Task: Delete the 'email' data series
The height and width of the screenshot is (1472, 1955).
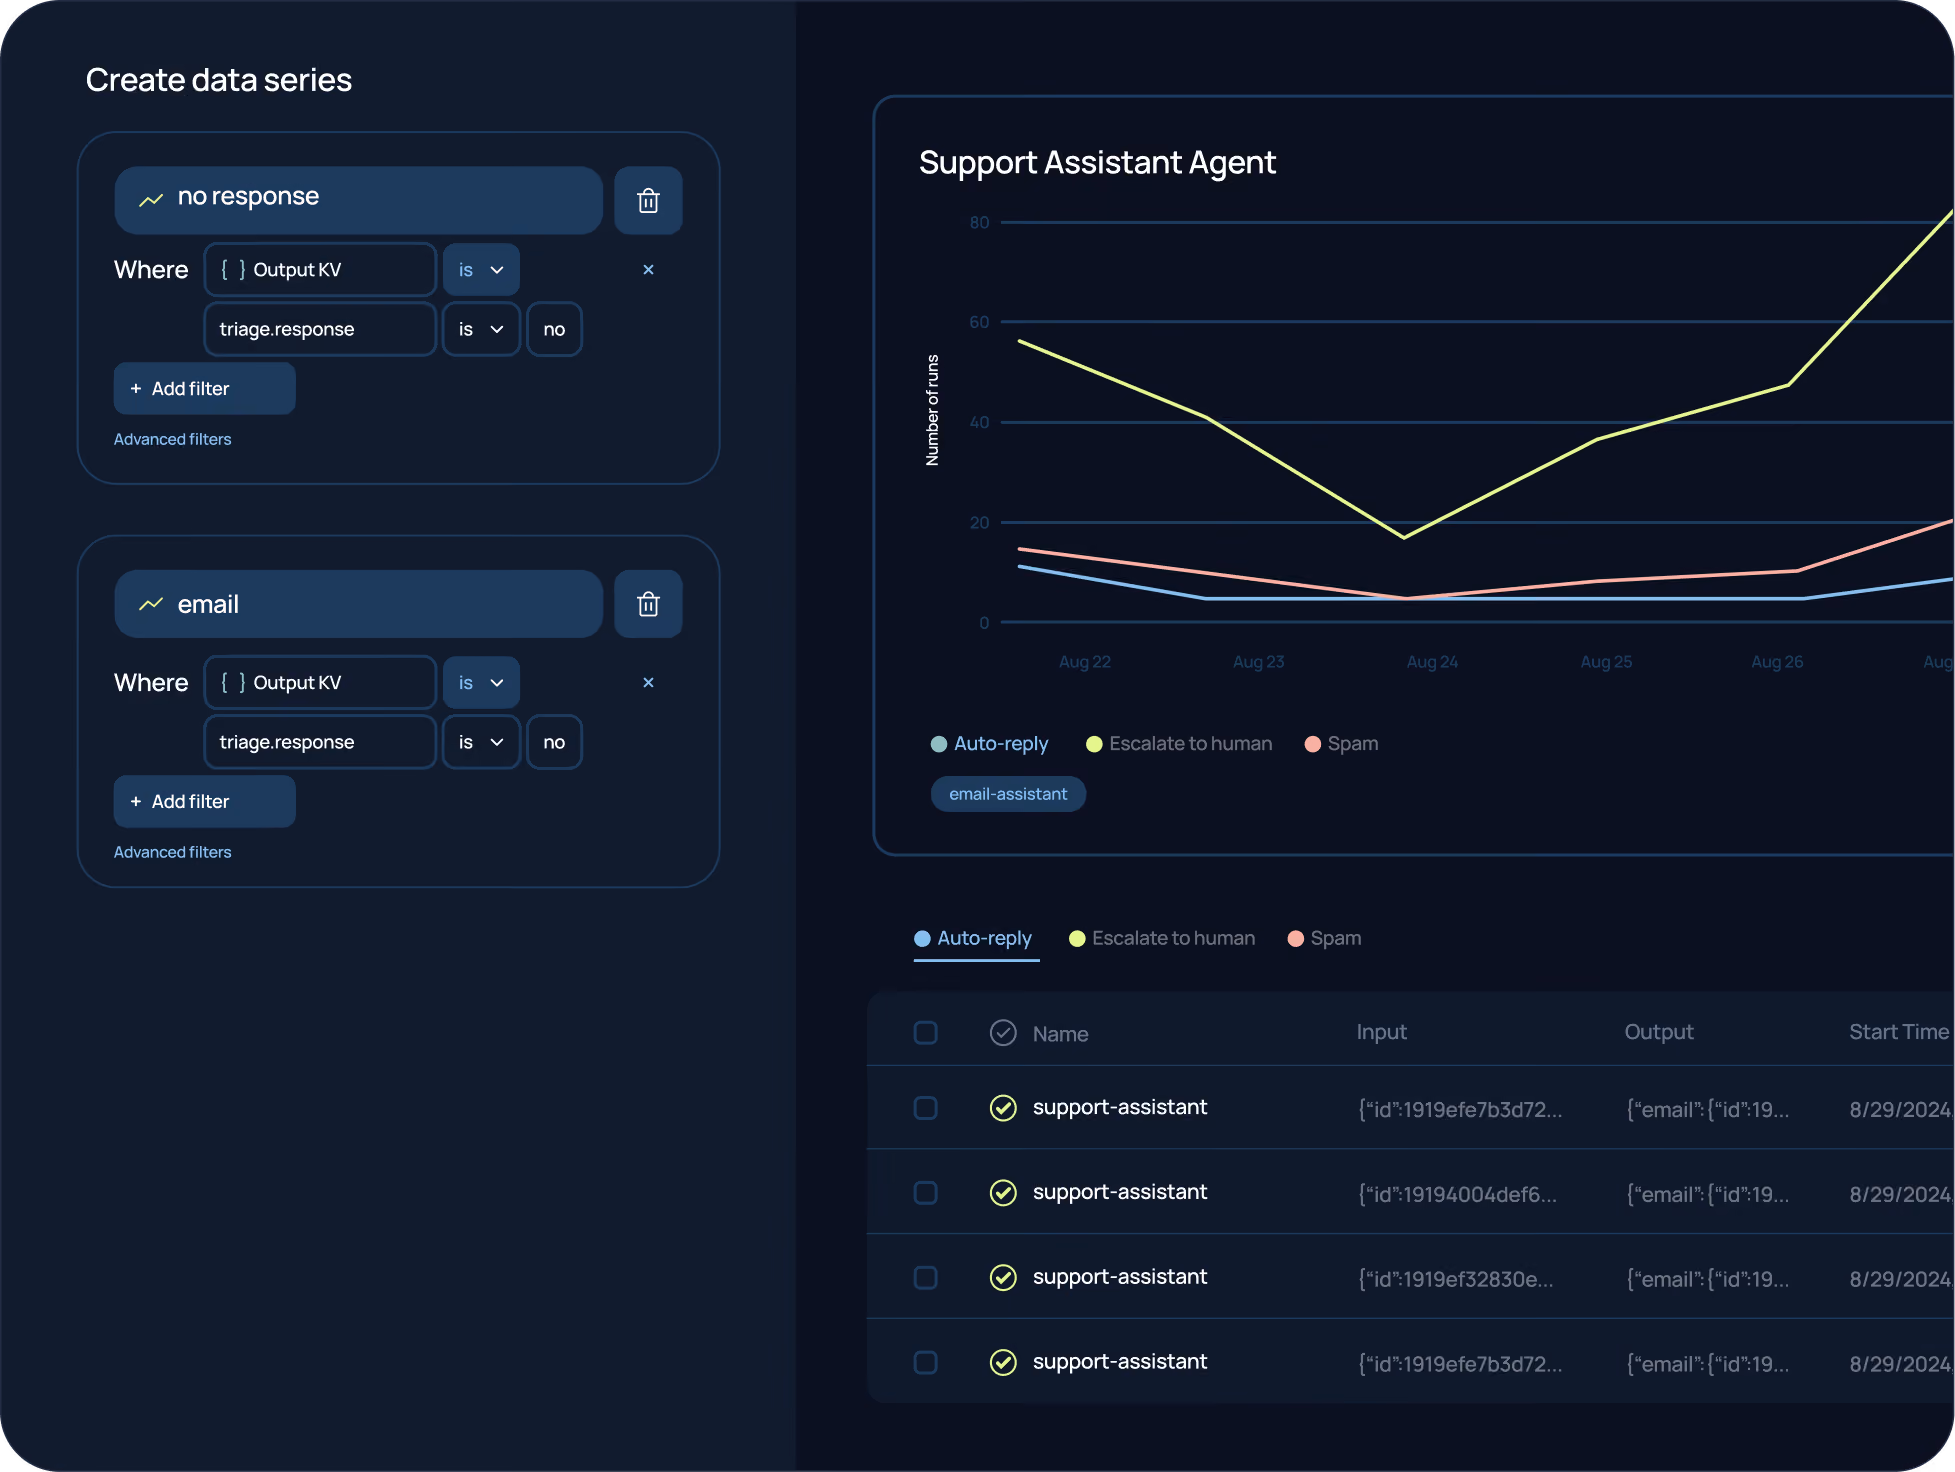Action: pos(648,604)
